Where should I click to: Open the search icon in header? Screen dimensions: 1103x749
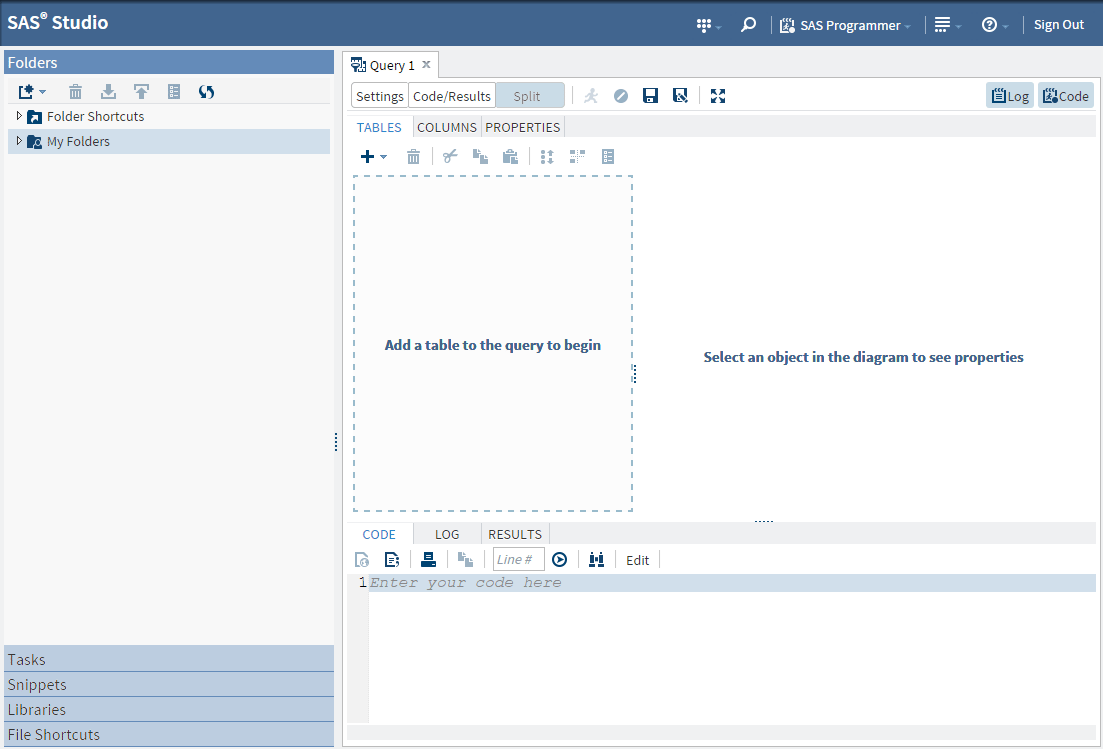[748, 25]
